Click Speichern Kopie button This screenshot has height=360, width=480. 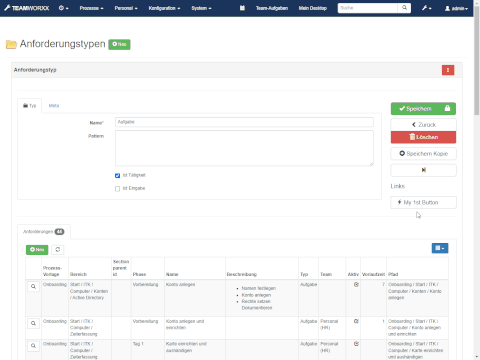point(423,154)
